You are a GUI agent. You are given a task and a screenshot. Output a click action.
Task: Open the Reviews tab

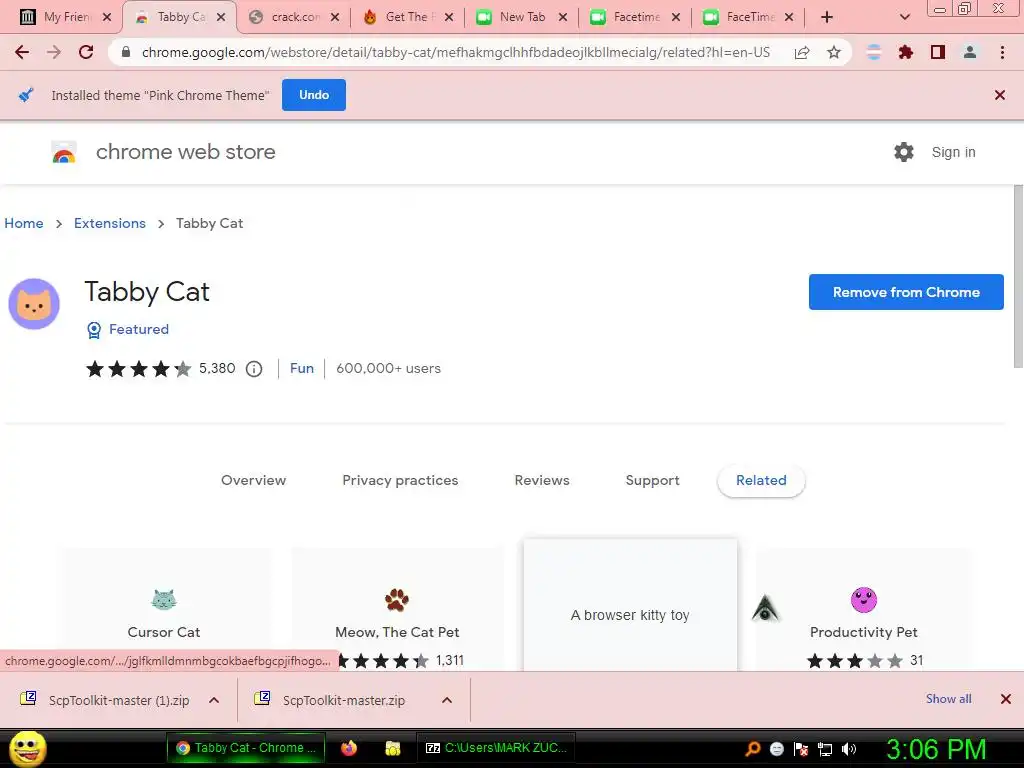(x=542, y=481)
